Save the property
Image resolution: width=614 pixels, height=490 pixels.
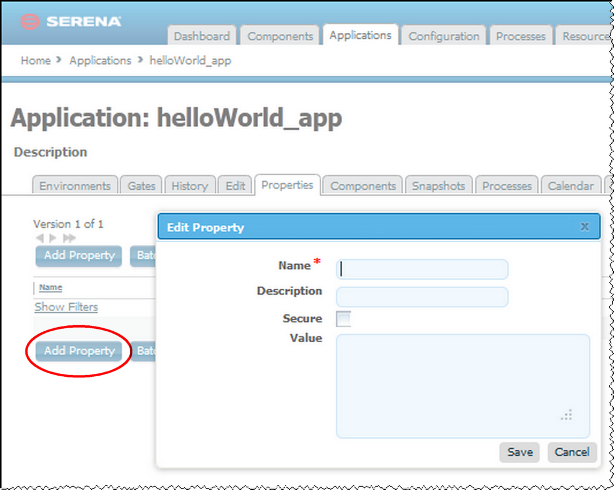(x=520, y=452)
